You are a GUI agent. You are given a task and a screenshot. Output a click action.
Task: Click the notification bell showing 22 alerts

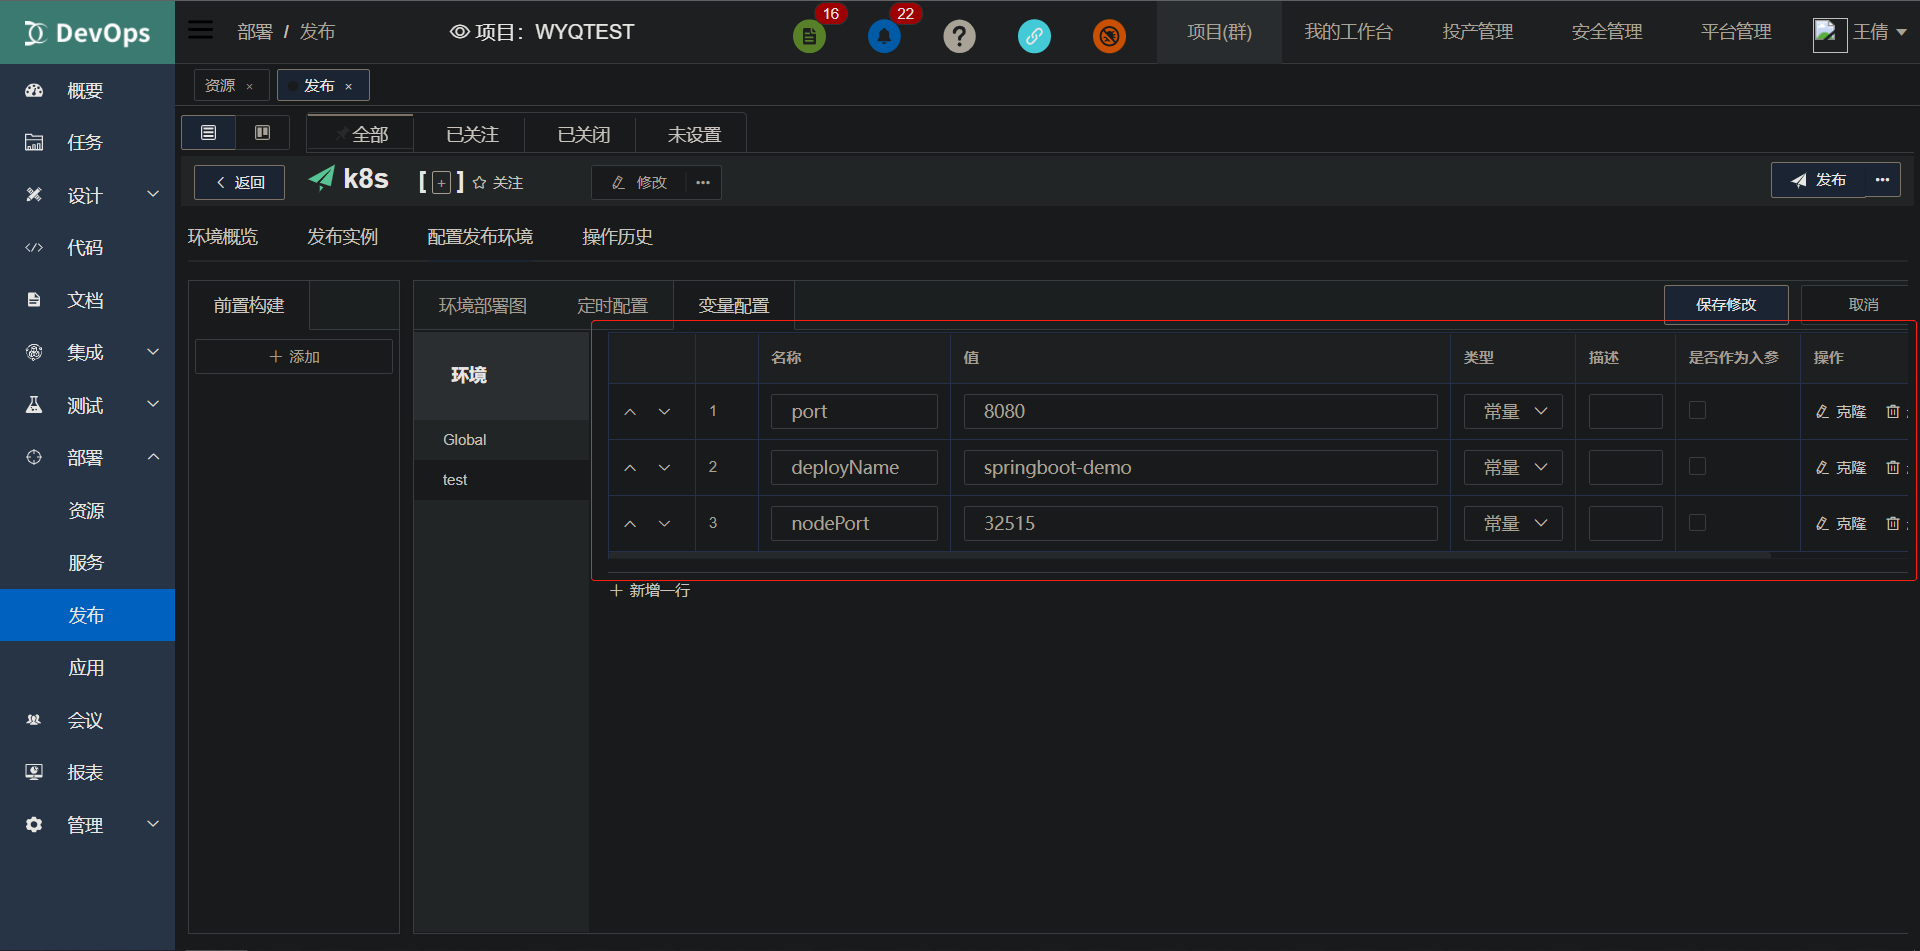(x=884, y=34)
